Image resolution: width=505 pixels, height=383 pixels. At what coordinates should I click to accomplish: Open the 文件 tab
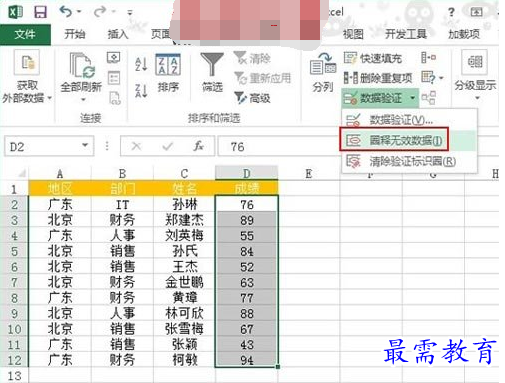point(25,34)
